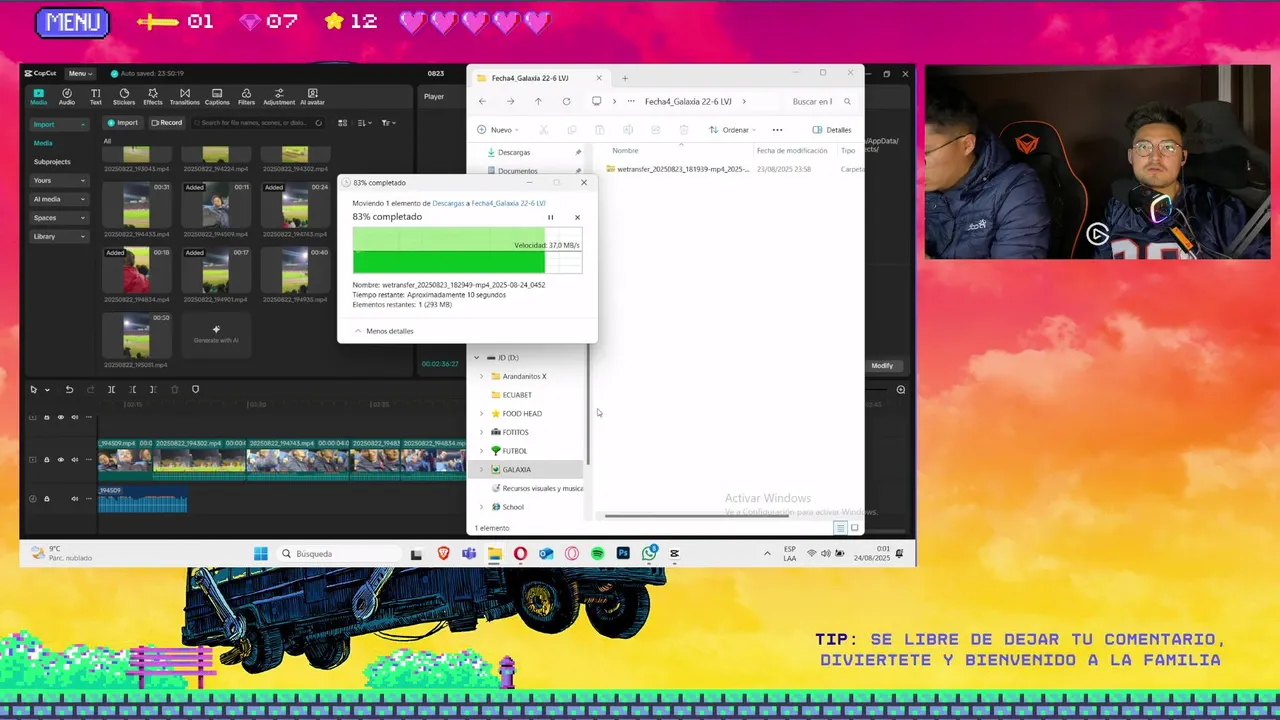Screen dimensions: 1280x720
Task: Expand the Library section
Action: [59, 236]
